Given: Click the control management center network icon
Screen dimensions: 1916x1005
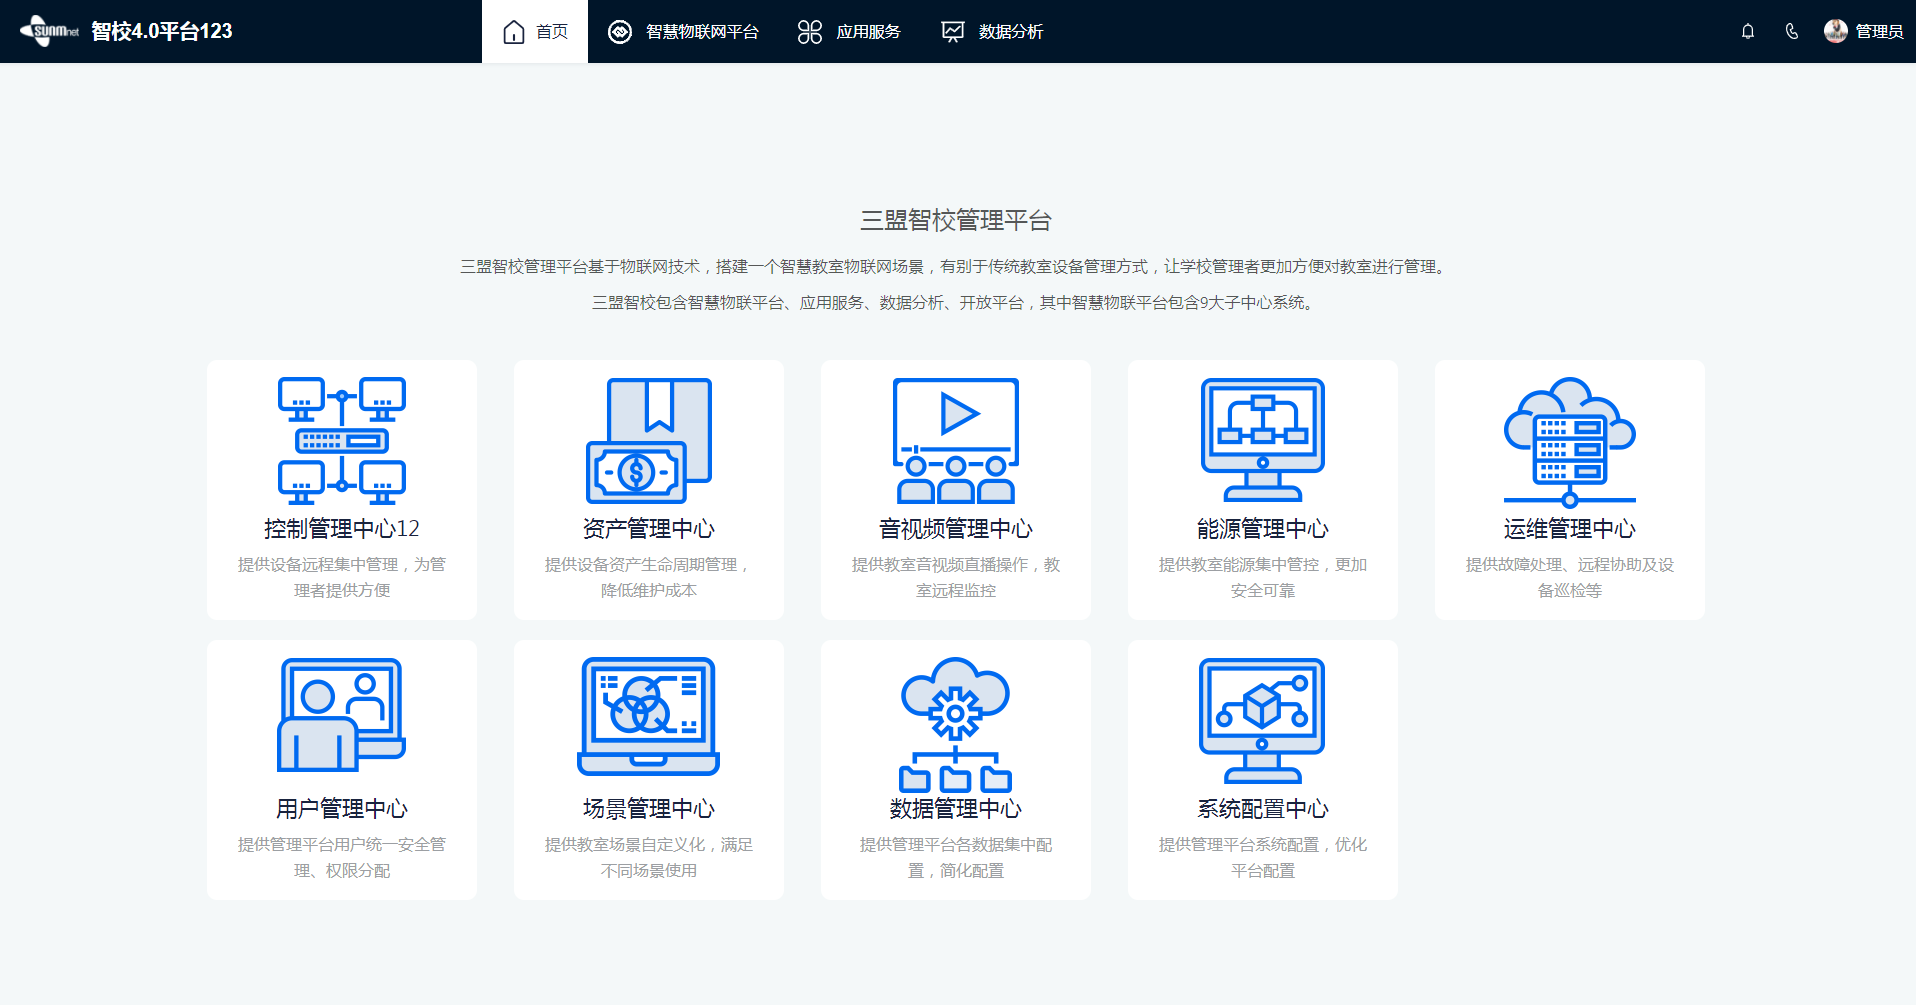Looking at the screenshot, I should pos(341,440).
